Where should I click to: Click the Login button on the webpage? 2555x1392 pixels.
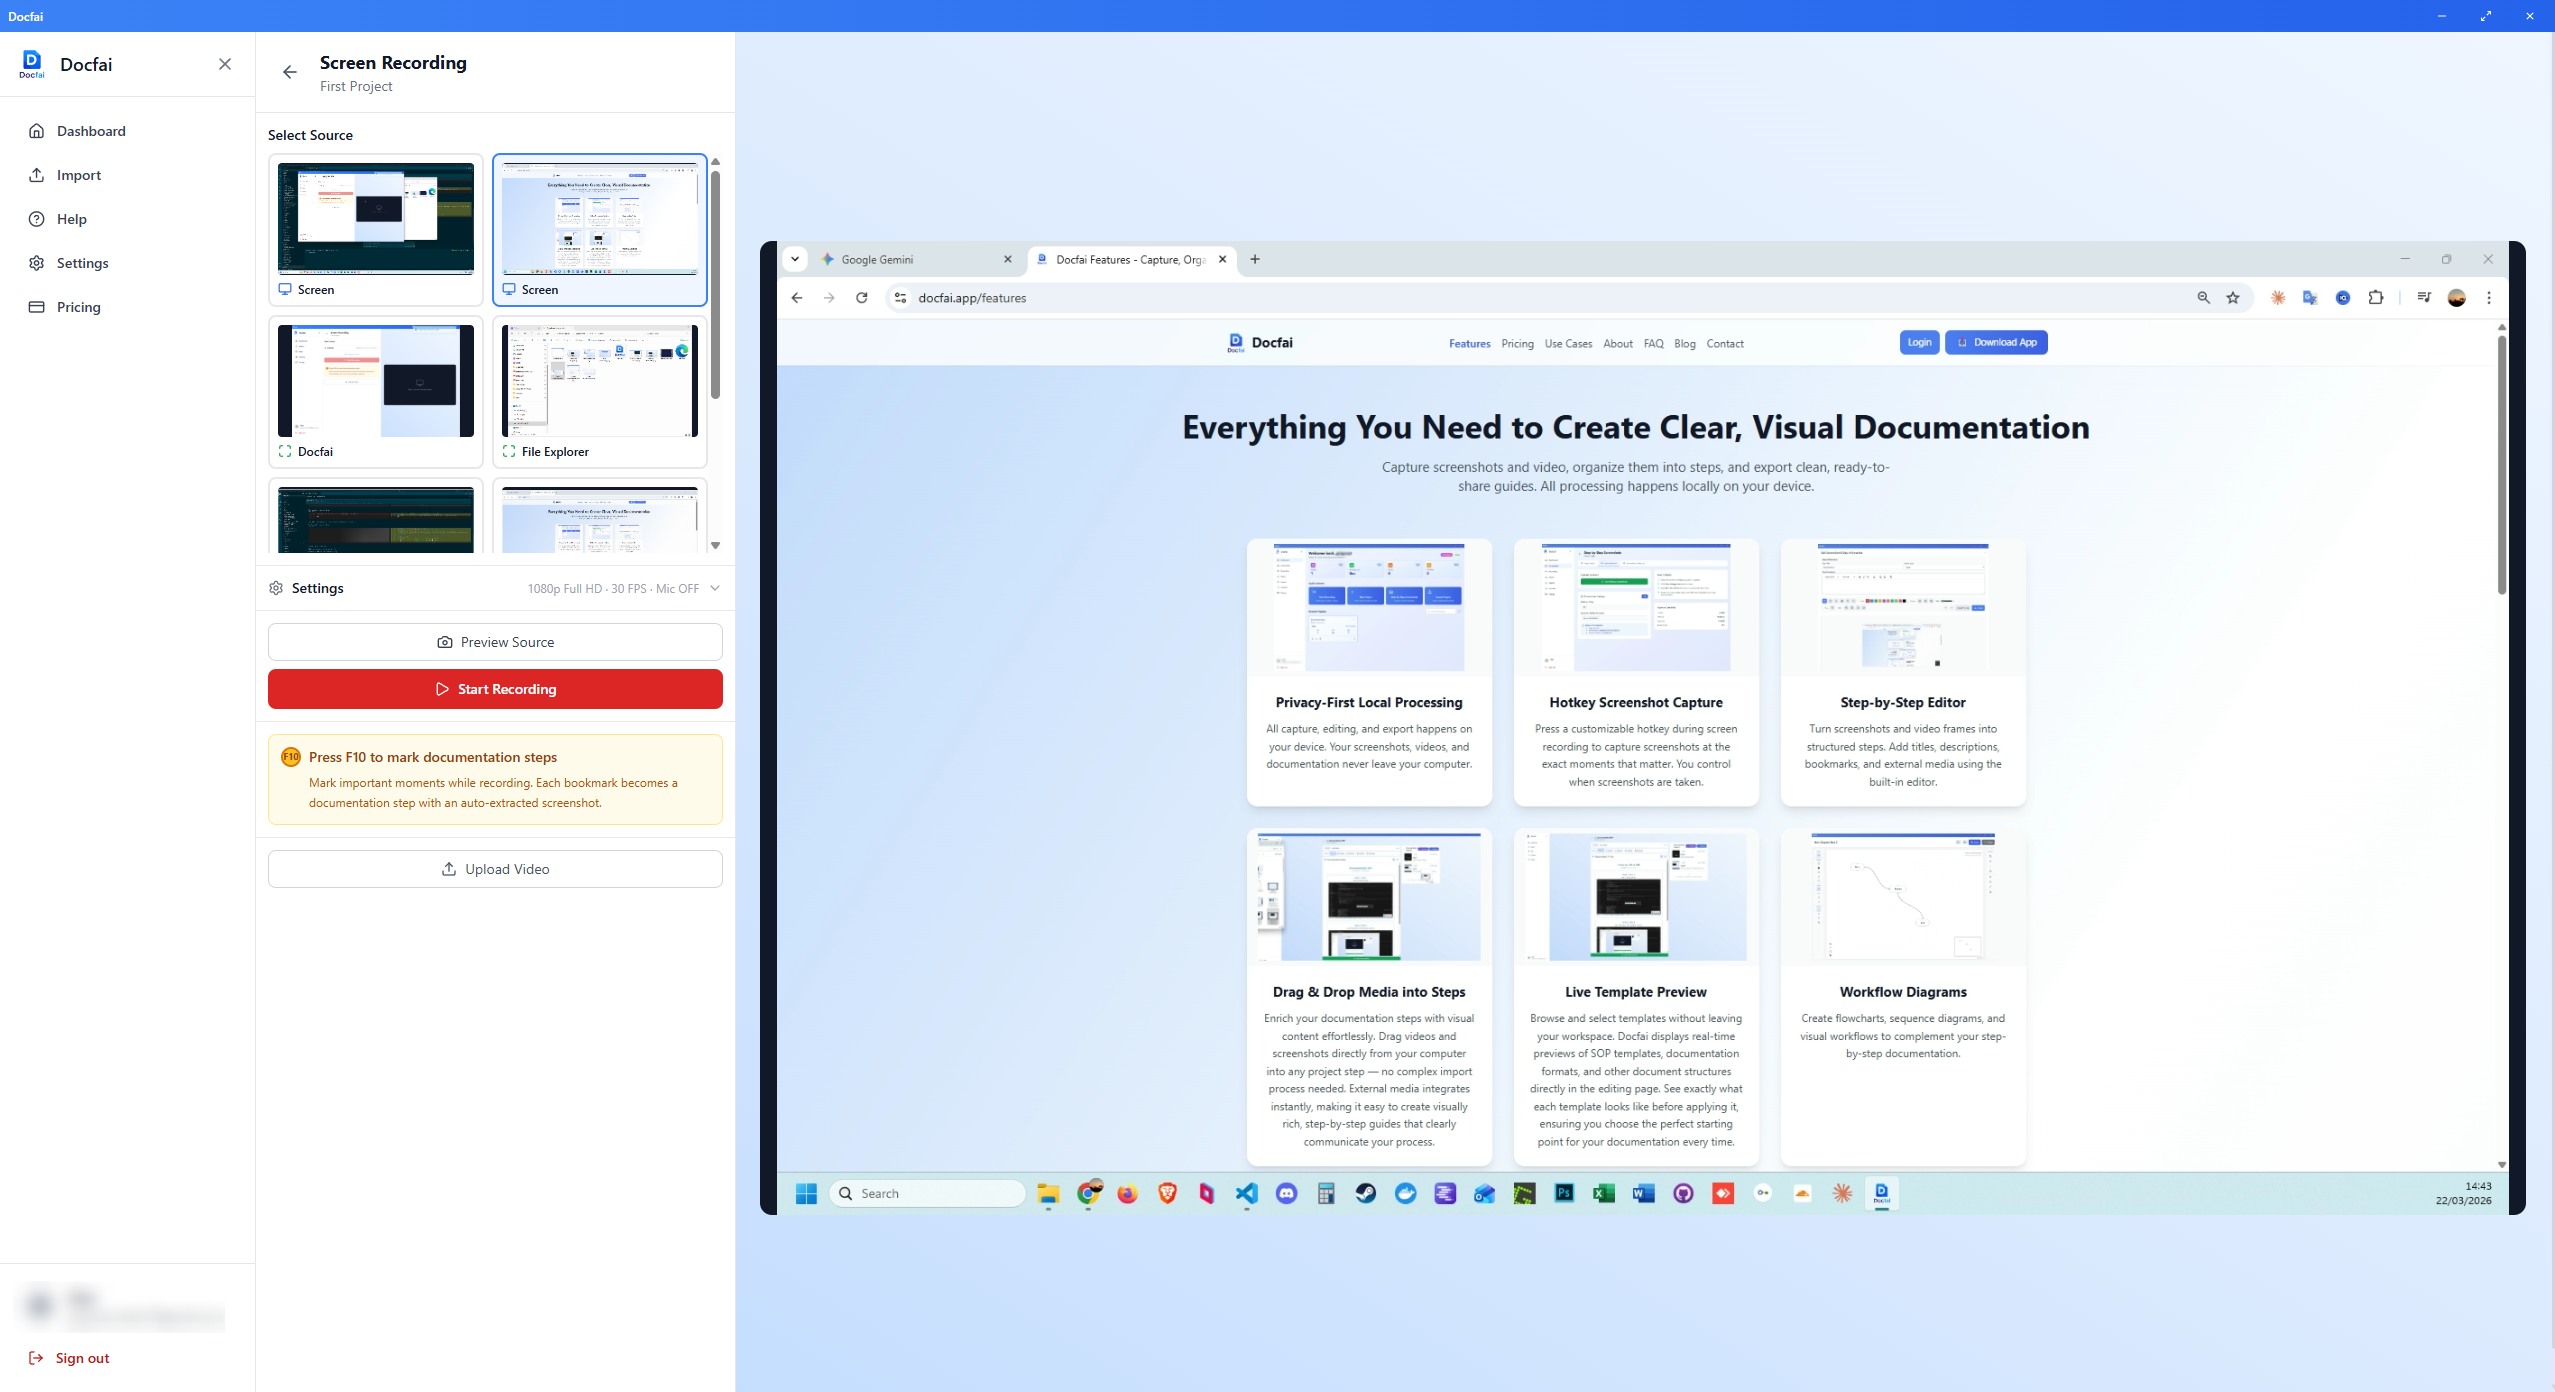(x=1919, y=342)
